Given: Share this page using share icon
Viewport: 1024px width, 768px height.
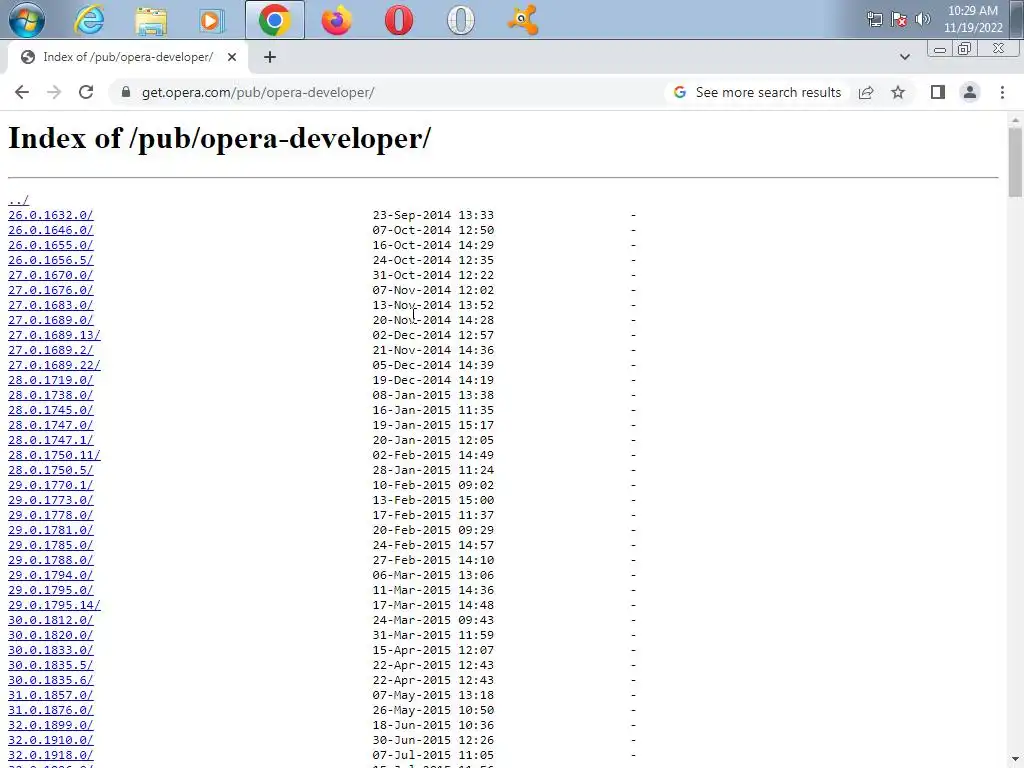Looking at the screenshot, I should (866, 92).
